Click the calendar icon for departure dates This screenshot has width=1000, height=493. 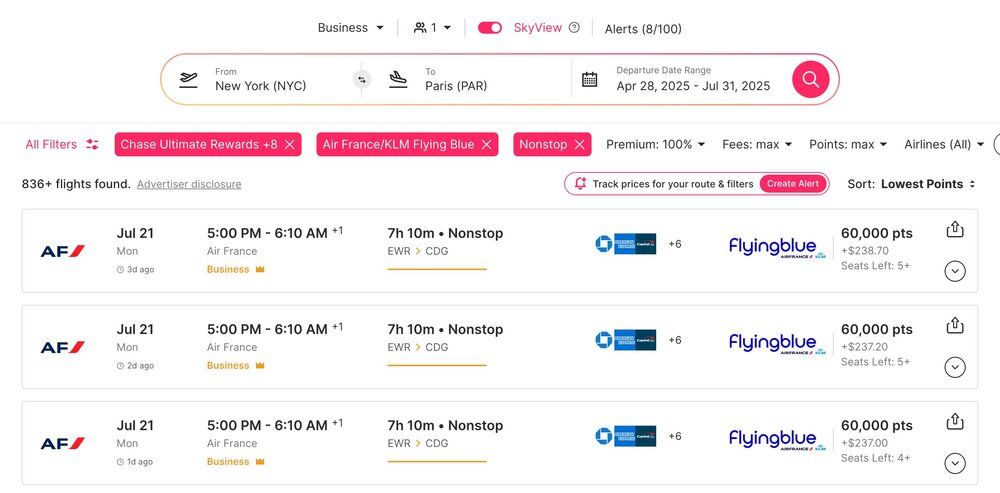(590, 79)
